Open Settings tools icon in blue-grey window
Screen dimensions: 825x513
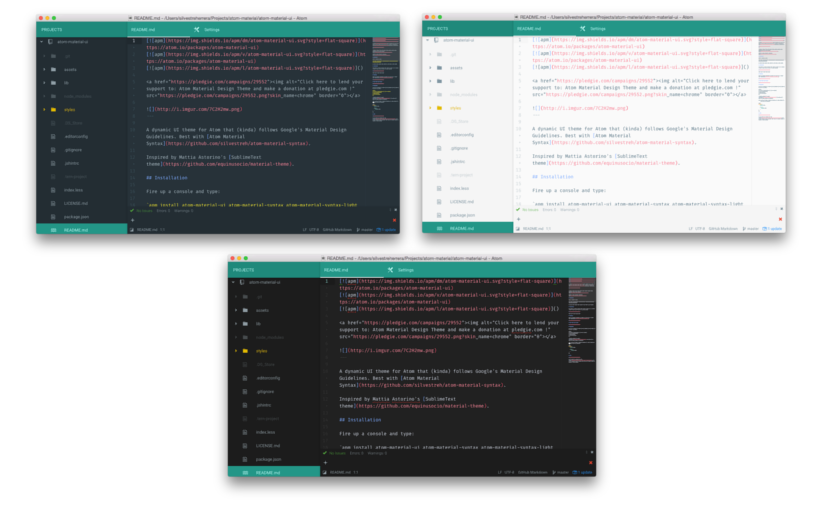click(x=197, y=29)
